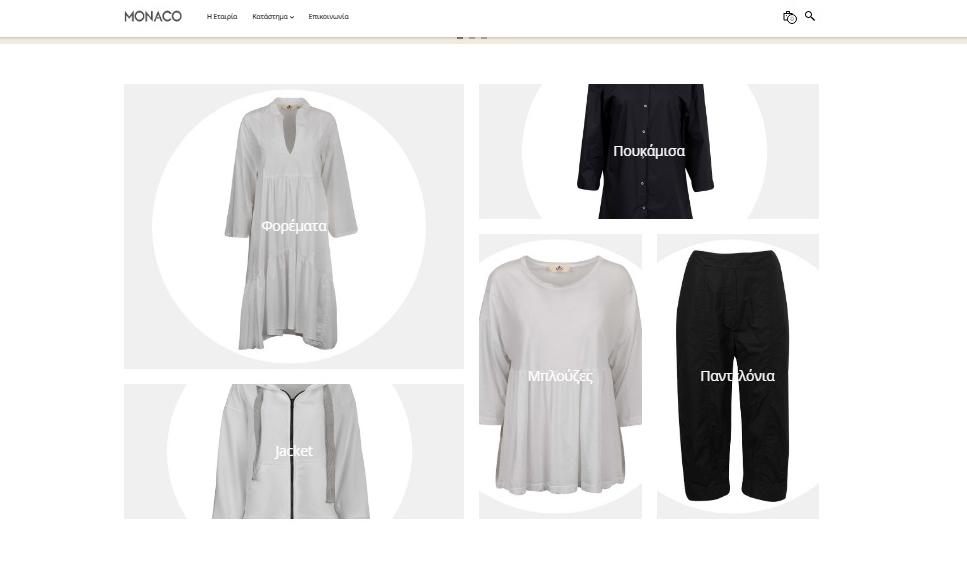The width and height of the screenshot is (967, 563).
Task: Click the cart item count badge
Action: pyautogui.click(x=792, y=19)
